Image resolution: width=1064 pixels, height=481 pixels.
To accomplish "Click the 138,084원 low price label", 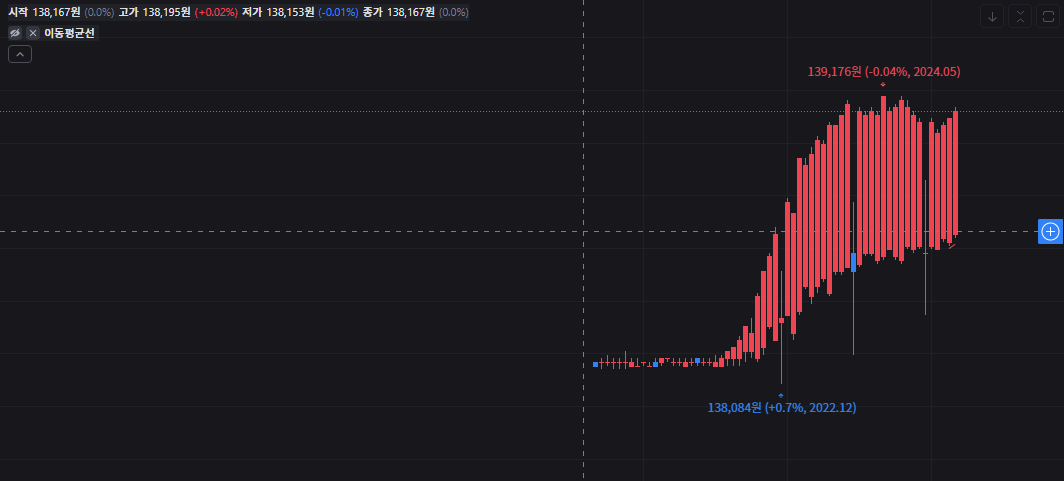I will (x=782, y=408).
